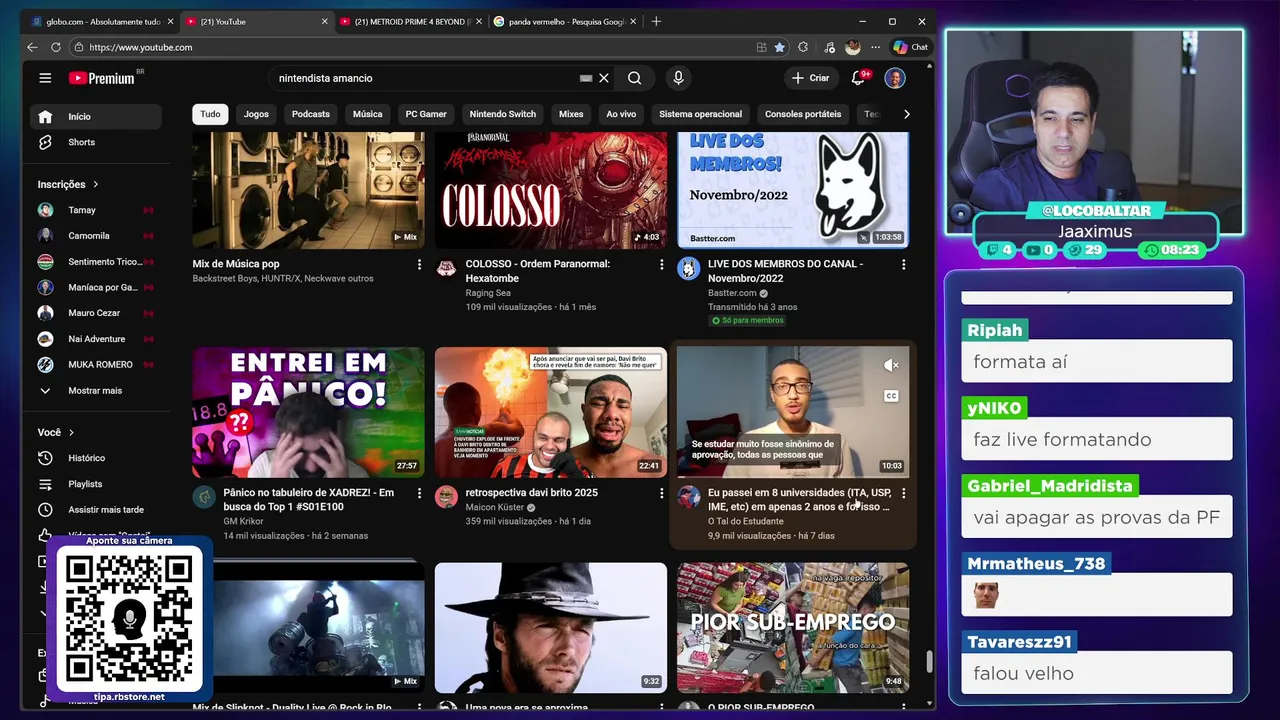Open the options menu for retrospectiva davi brito

(661, 494)
